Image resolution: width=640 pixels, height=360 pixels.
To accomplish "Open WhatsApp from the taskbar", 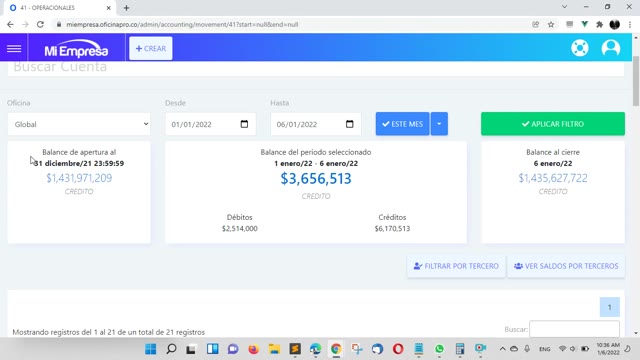I will 439,349.
